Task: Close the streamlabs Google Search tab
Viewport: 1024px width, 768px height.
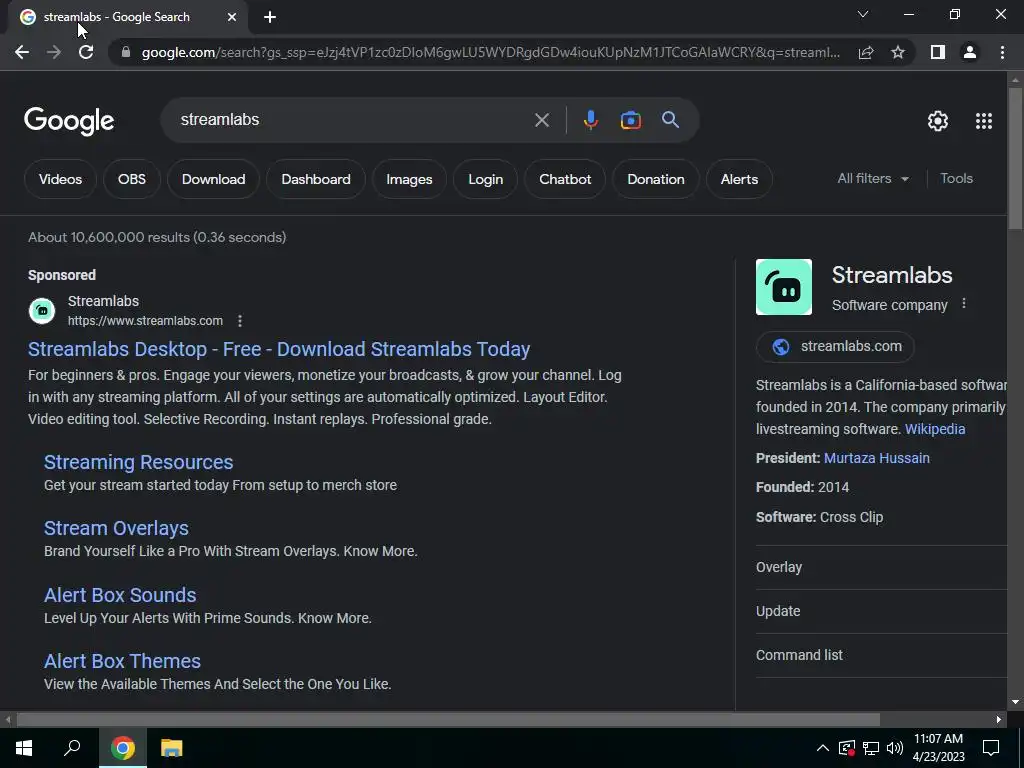Action: [x=232, y=17]
